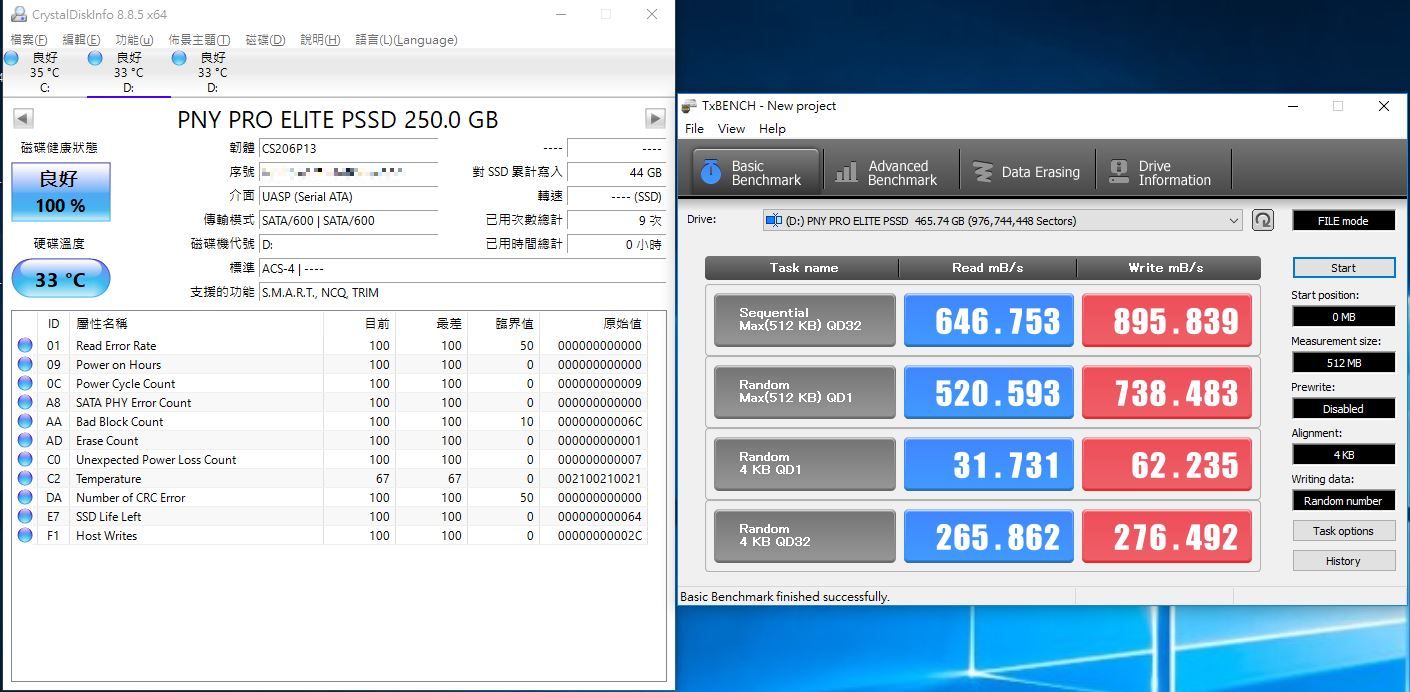Image resolution: width=1410 pixels, height=692 pixels.
Task: Open the 編輯(E) menu
Action: click(x=81, y=40)
